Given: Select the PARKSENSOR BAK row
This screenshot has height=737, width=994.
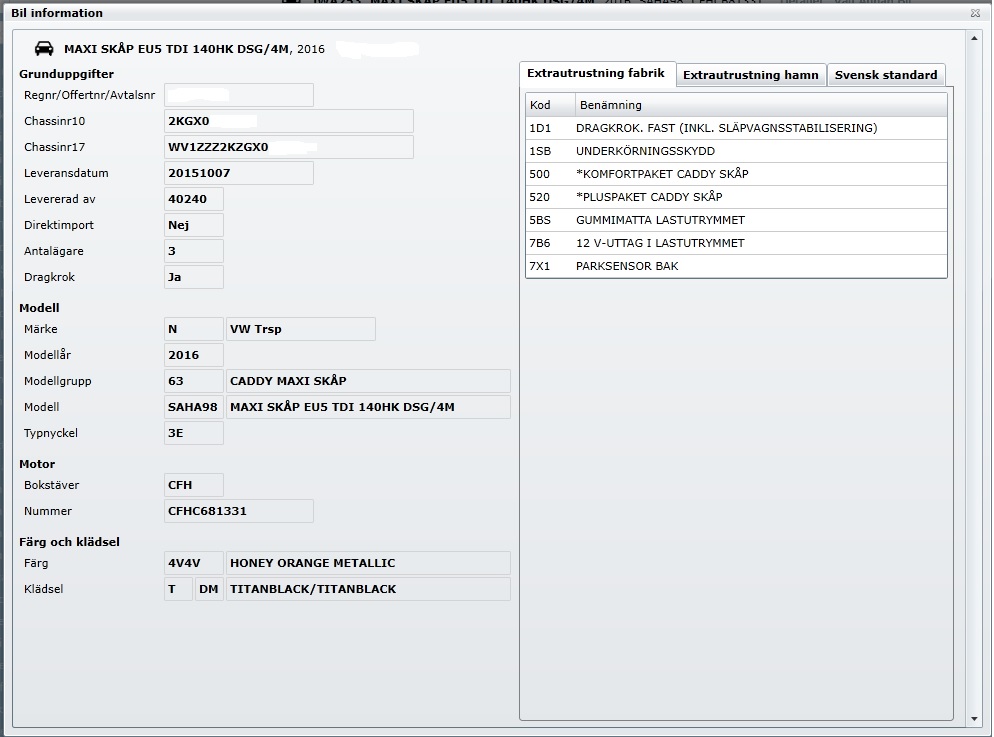Looking at the screenshot, I should (736, 266).
